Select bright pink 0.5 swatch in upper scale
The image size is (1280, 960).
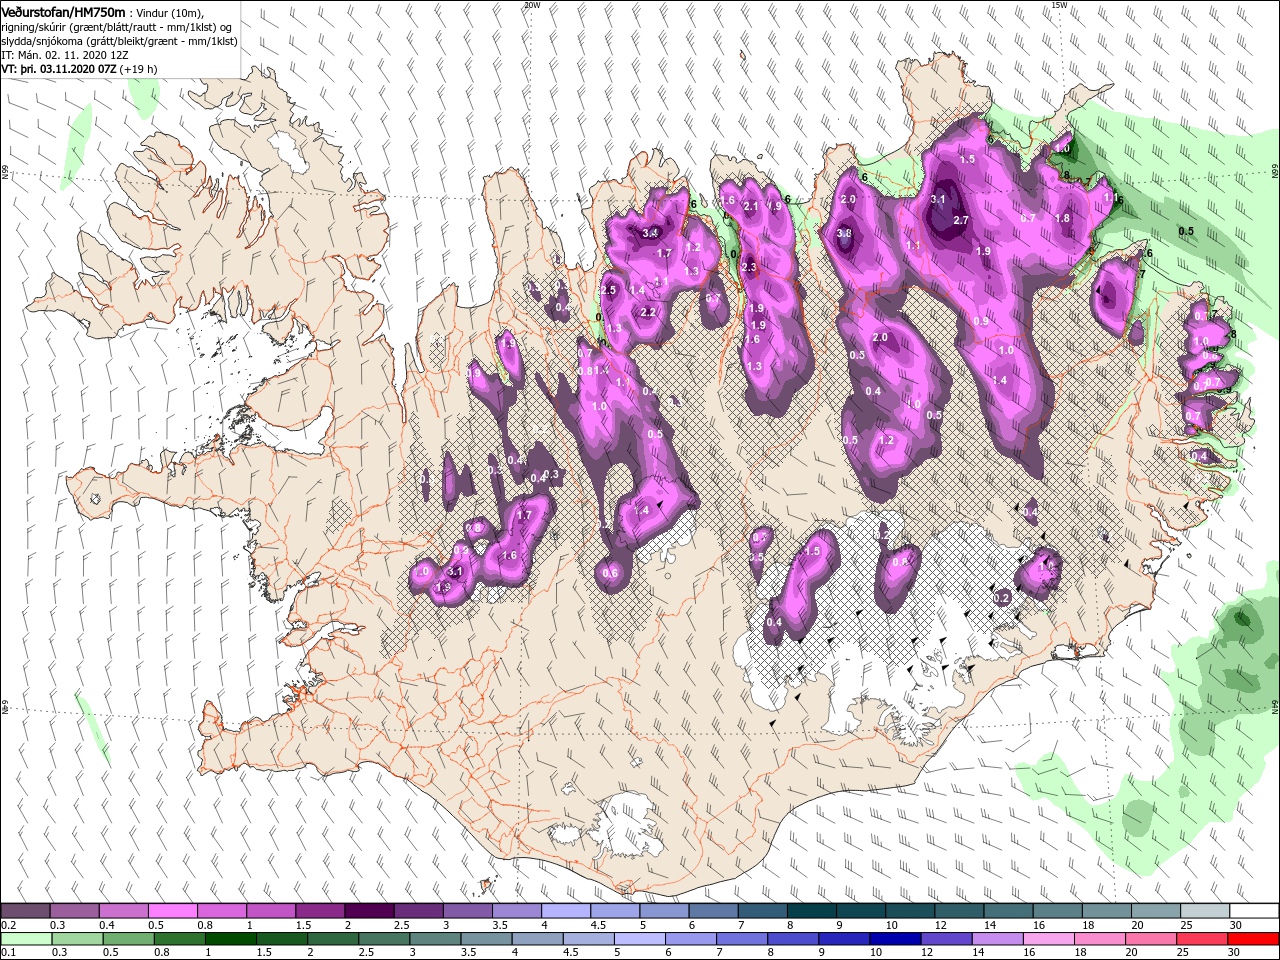(x=172, y=911)
